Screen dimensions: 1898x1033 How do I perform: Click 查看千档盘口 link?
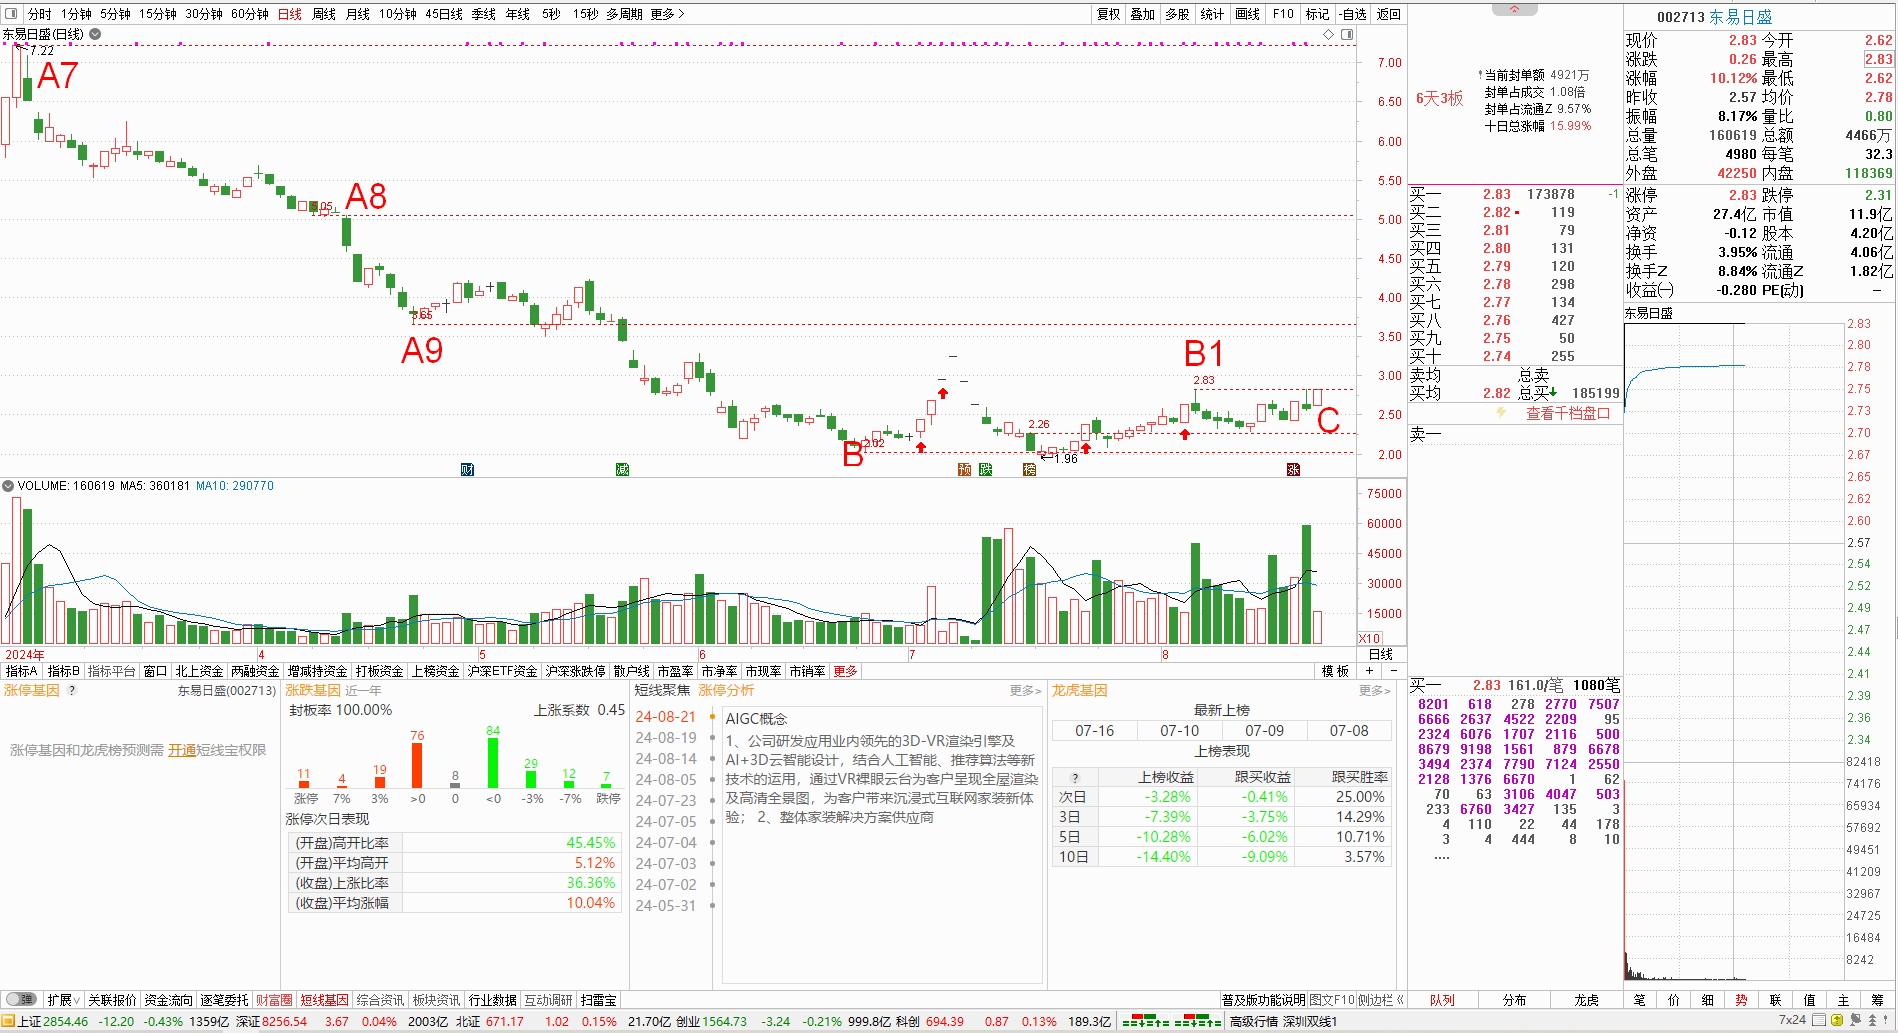[x=1567, y=413]
